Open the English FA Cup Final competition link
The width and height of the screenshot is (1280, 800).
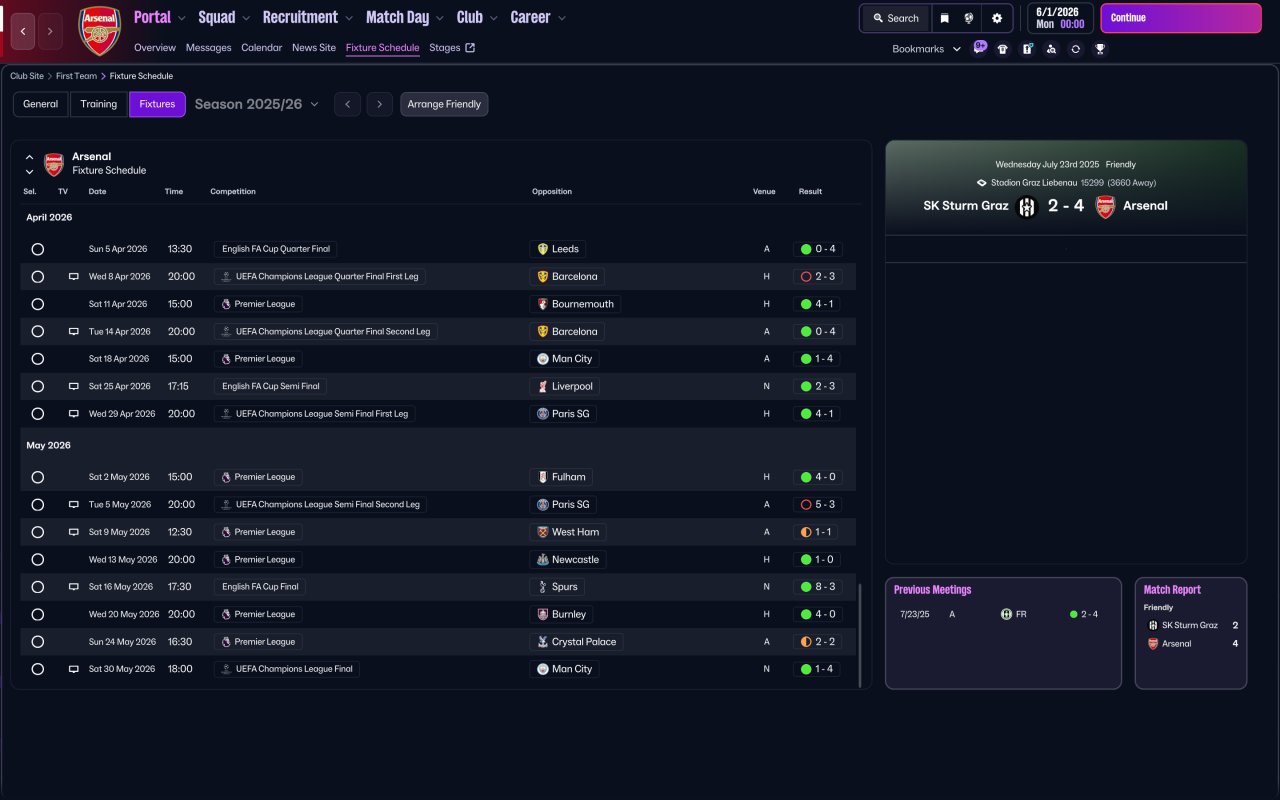coord(260,587)
